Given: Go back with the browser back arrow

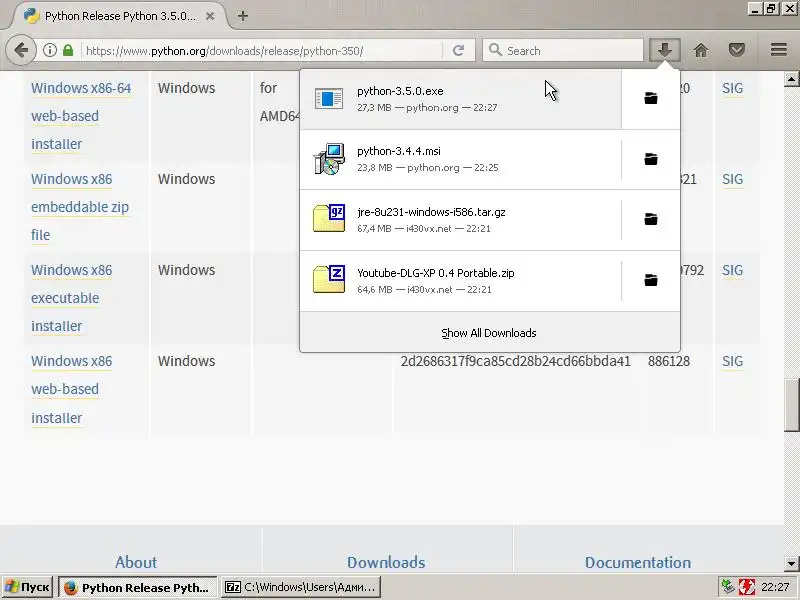Looking at the screenshot, I should click(21, 51).
